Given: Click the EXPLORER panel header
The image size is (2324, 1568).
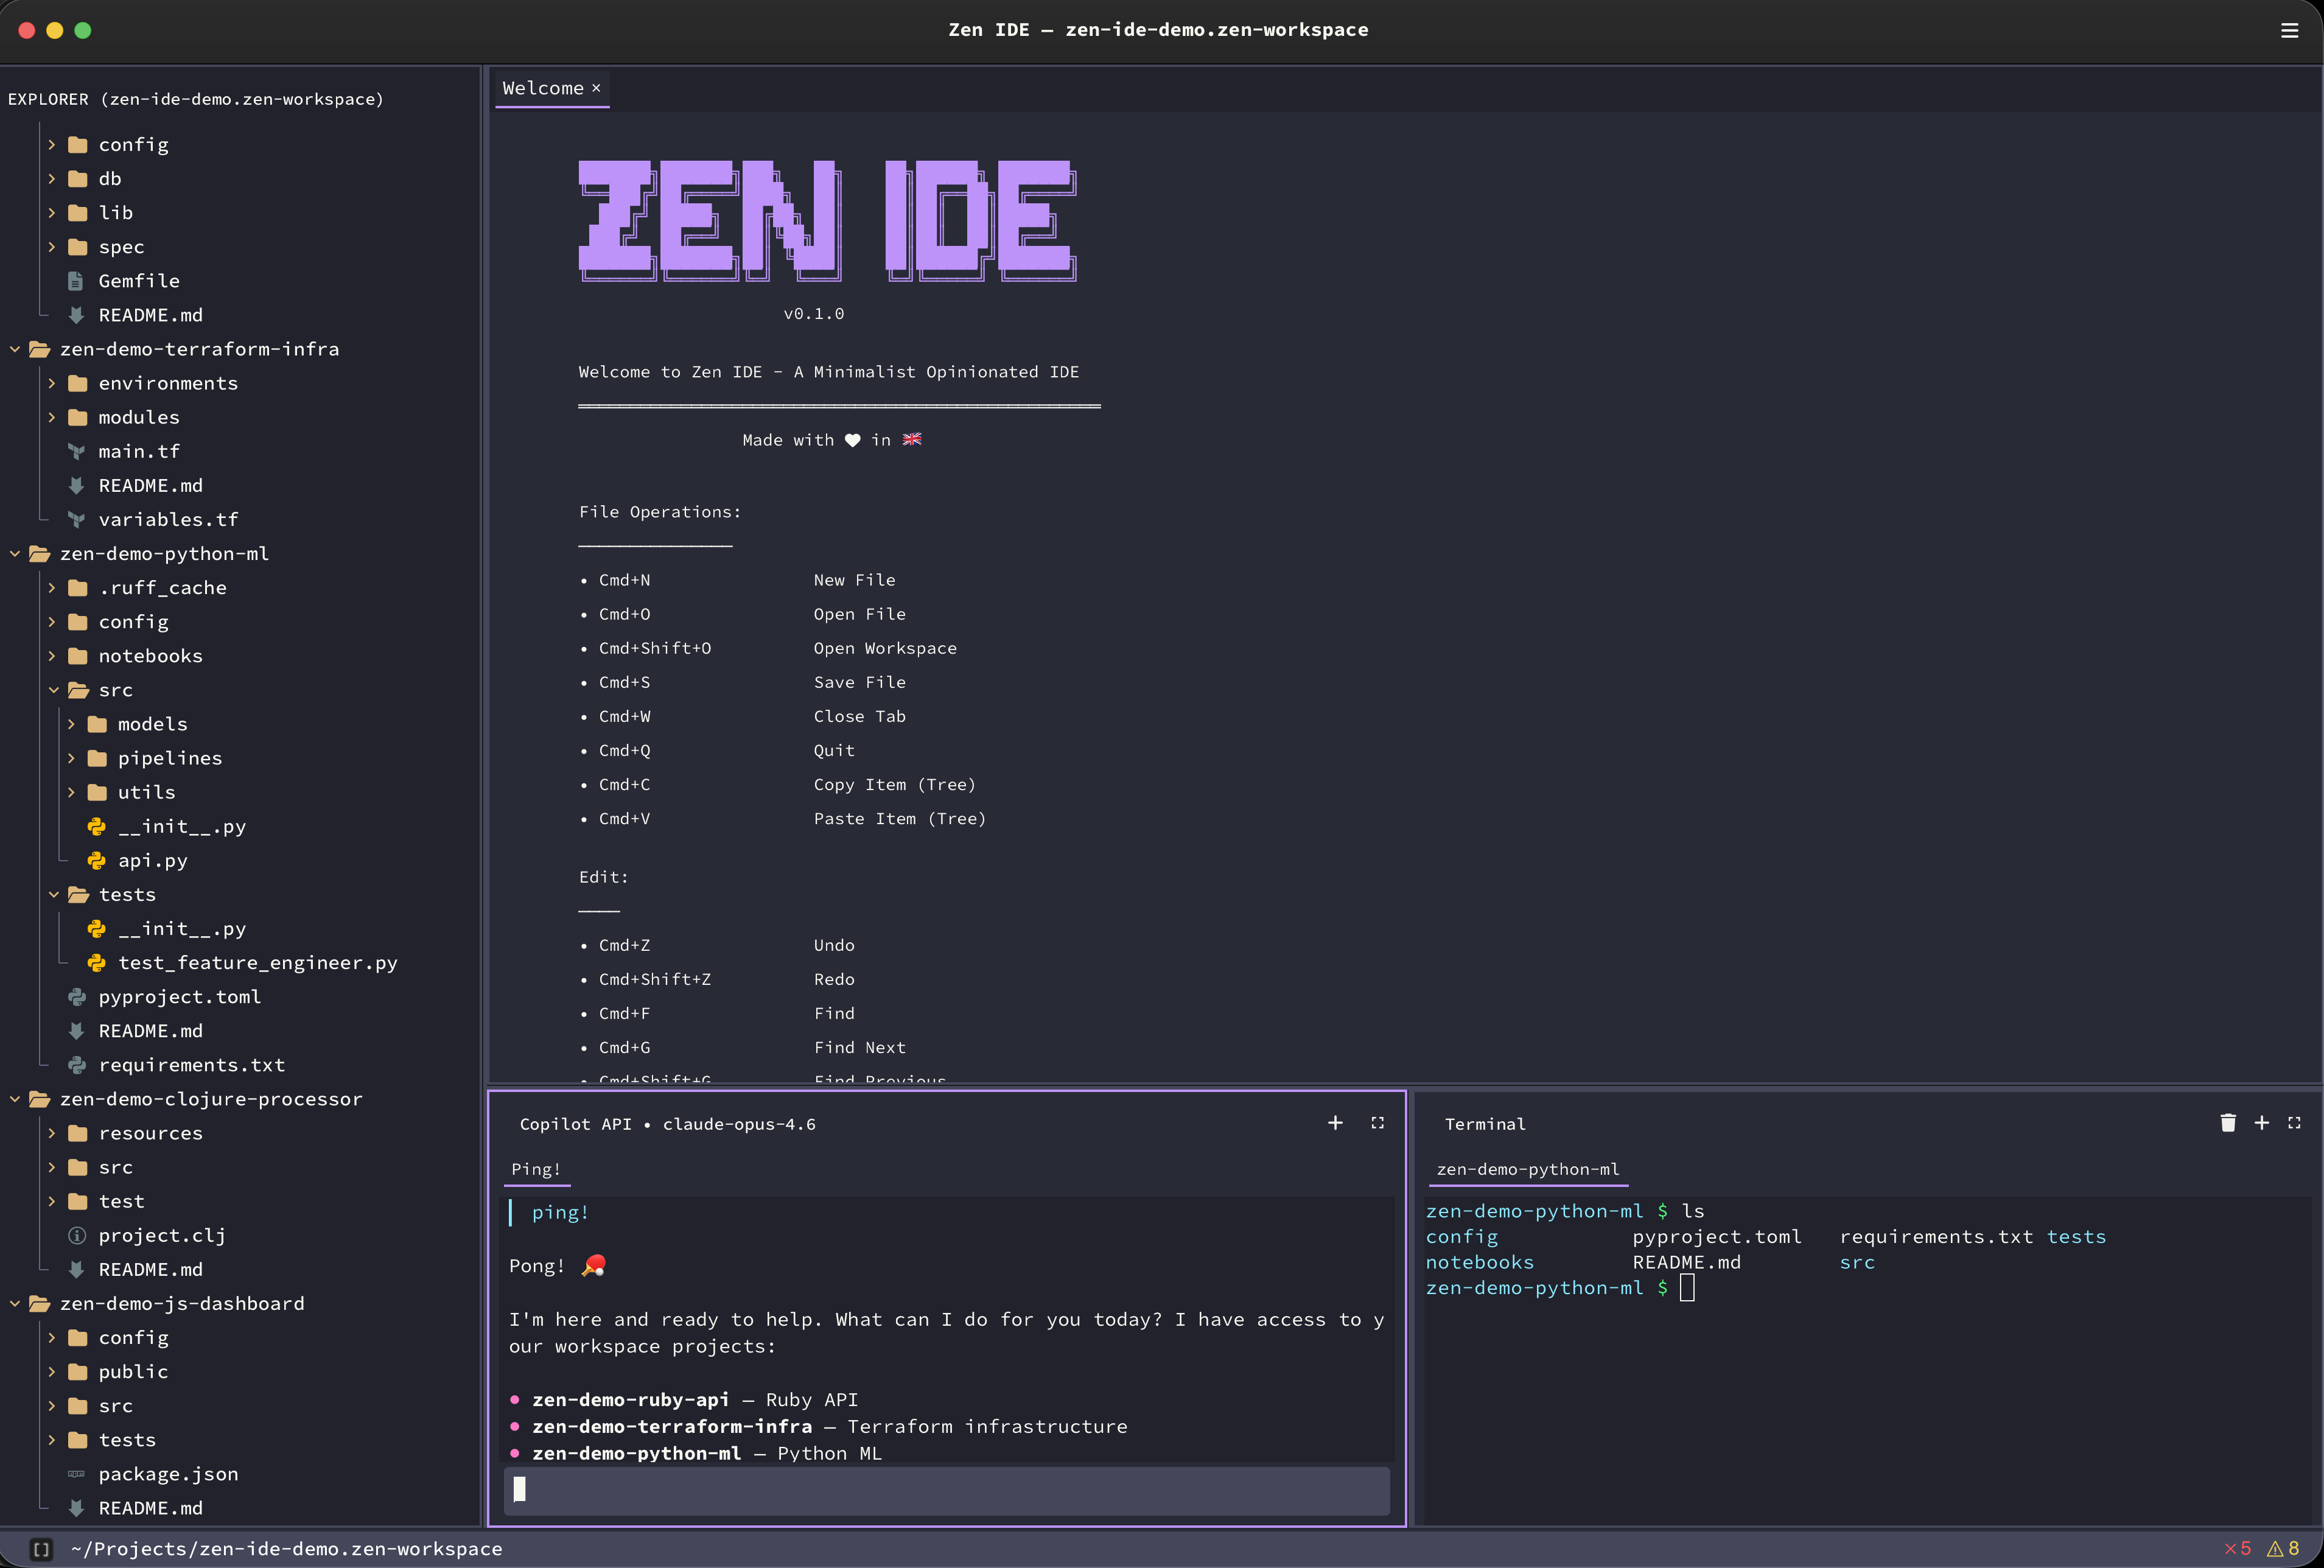Looking at the screenshot, I should (196, 99).
